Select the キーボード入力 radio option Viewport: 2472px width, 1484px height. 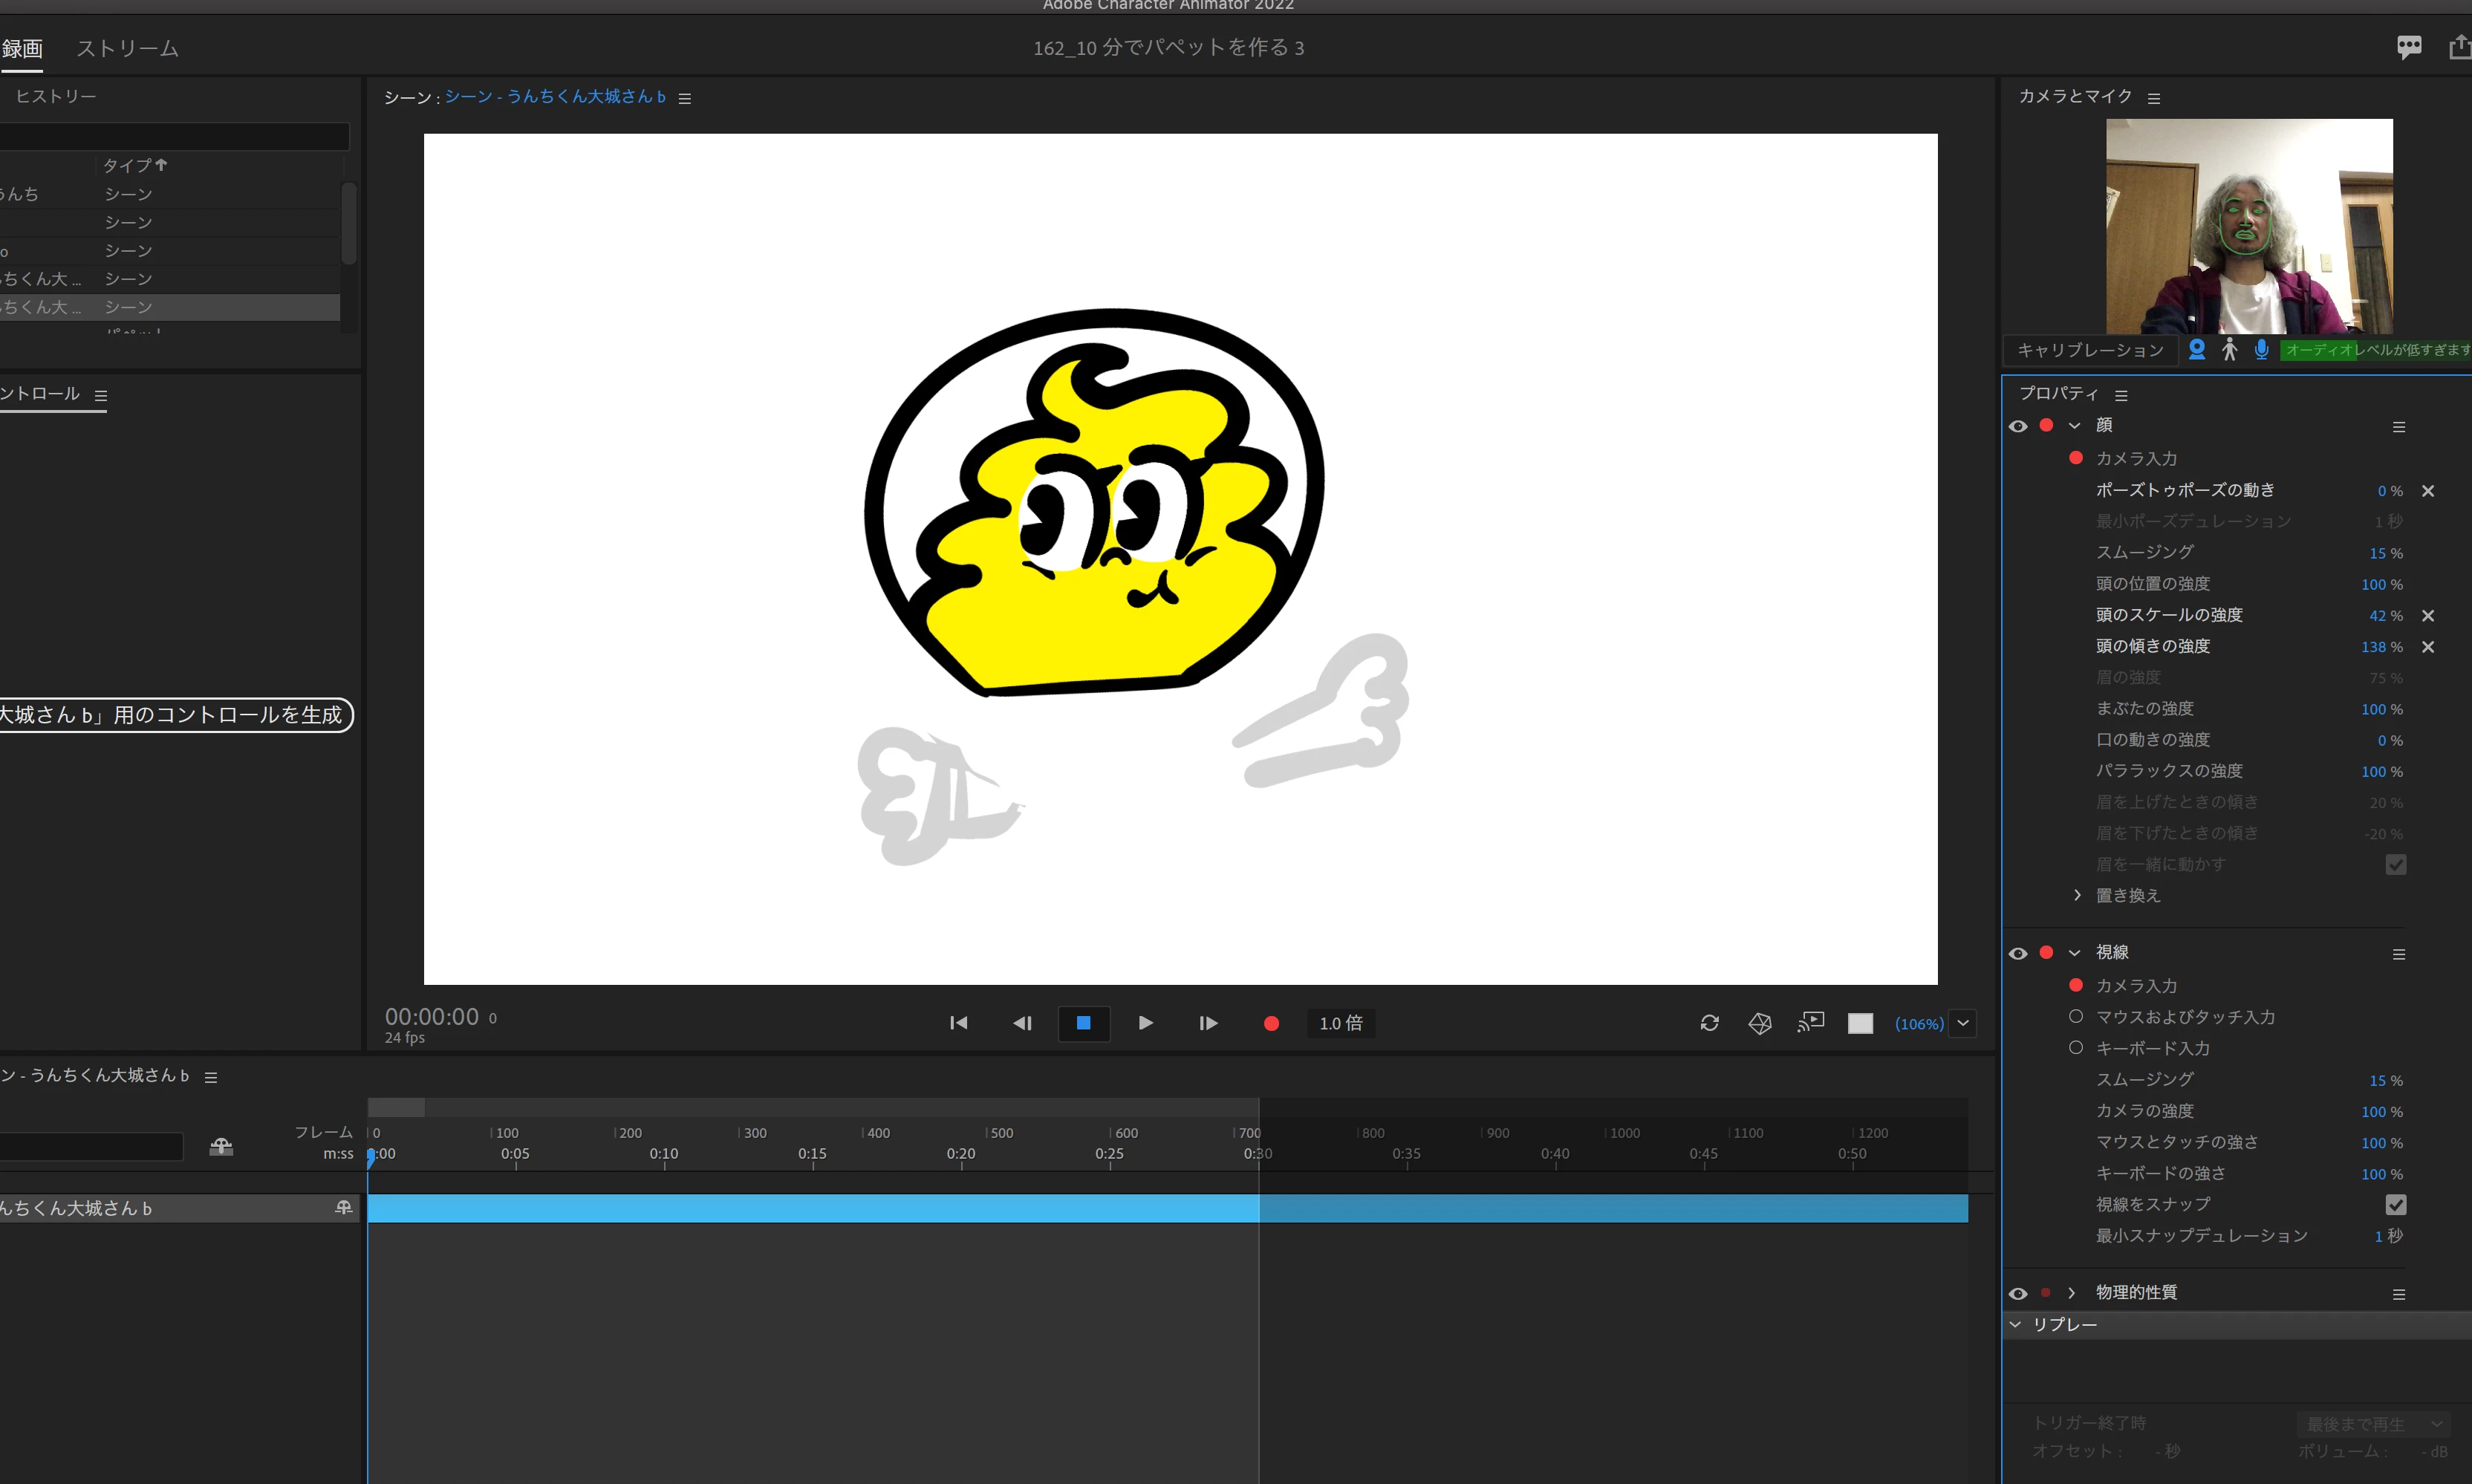pos(2076,1047)
